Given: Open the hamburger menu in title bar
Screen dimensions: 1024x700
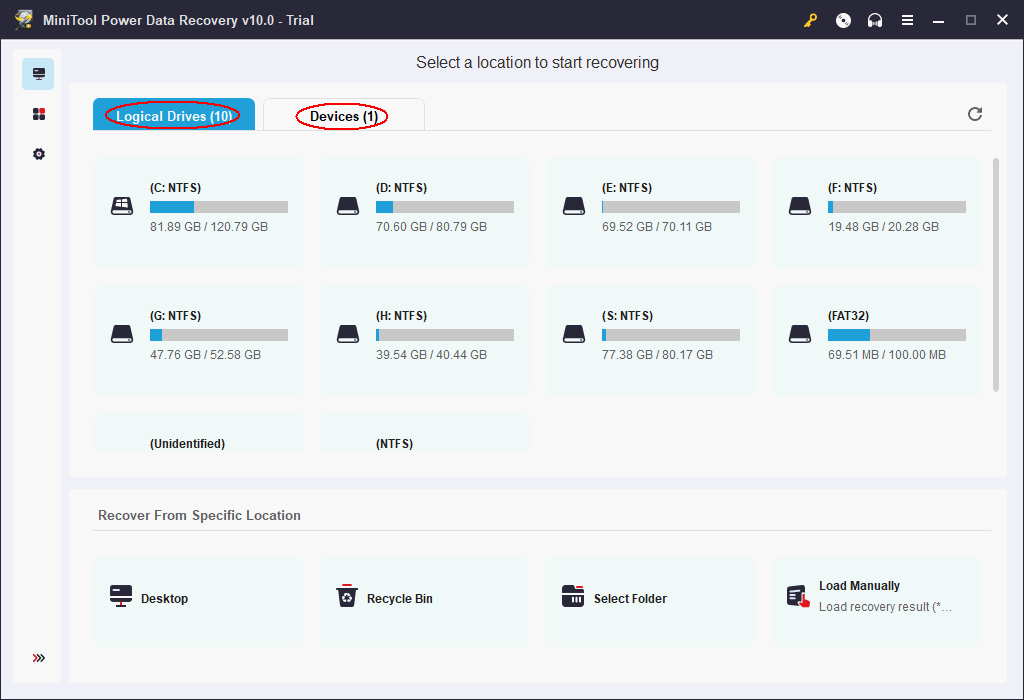Looking at the screenshot, I should pyautogui.click(x=907, y=20).
